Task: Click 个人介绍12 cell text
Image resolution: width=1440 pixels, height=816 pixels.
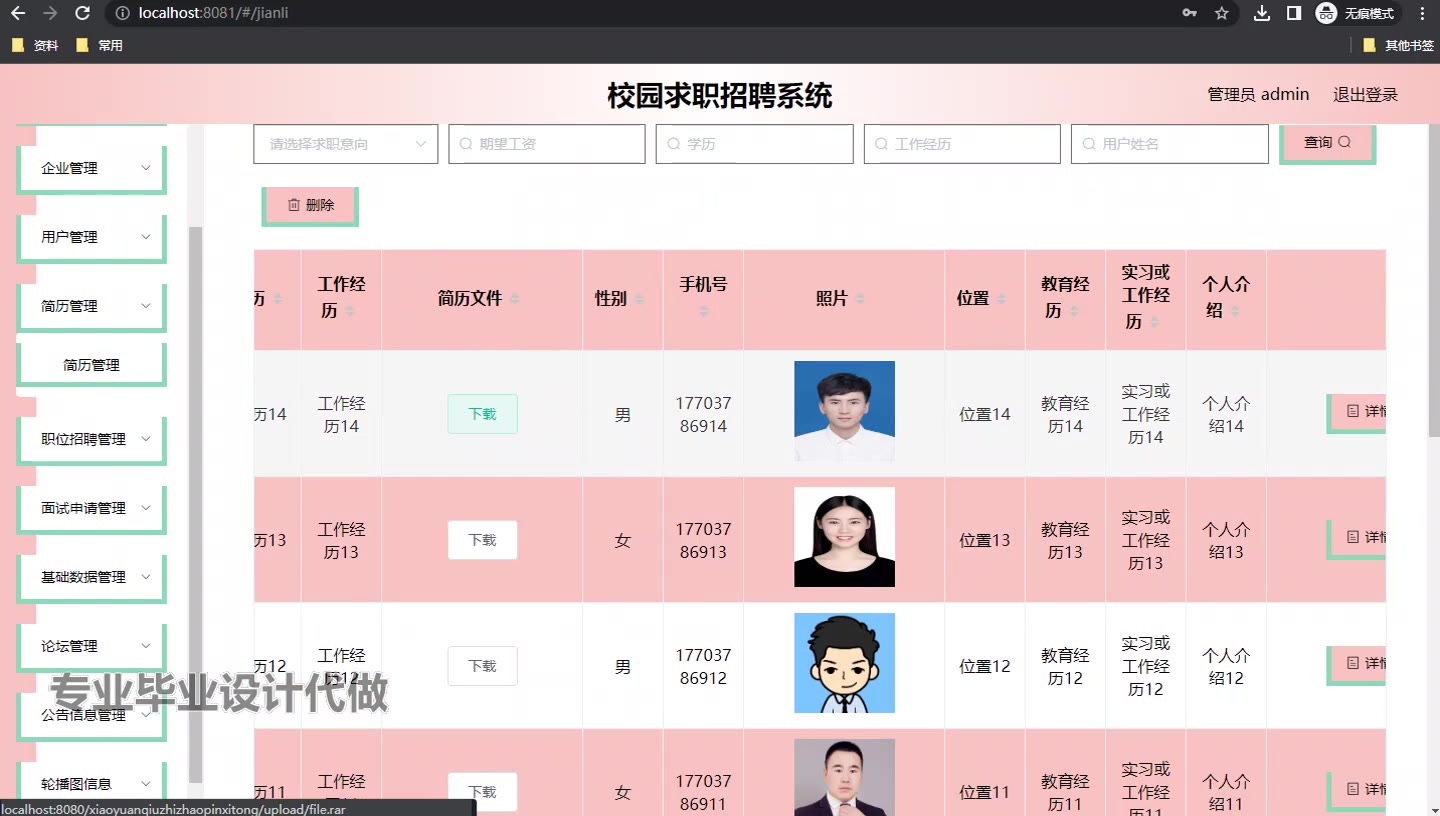Action: point(1226,666)
